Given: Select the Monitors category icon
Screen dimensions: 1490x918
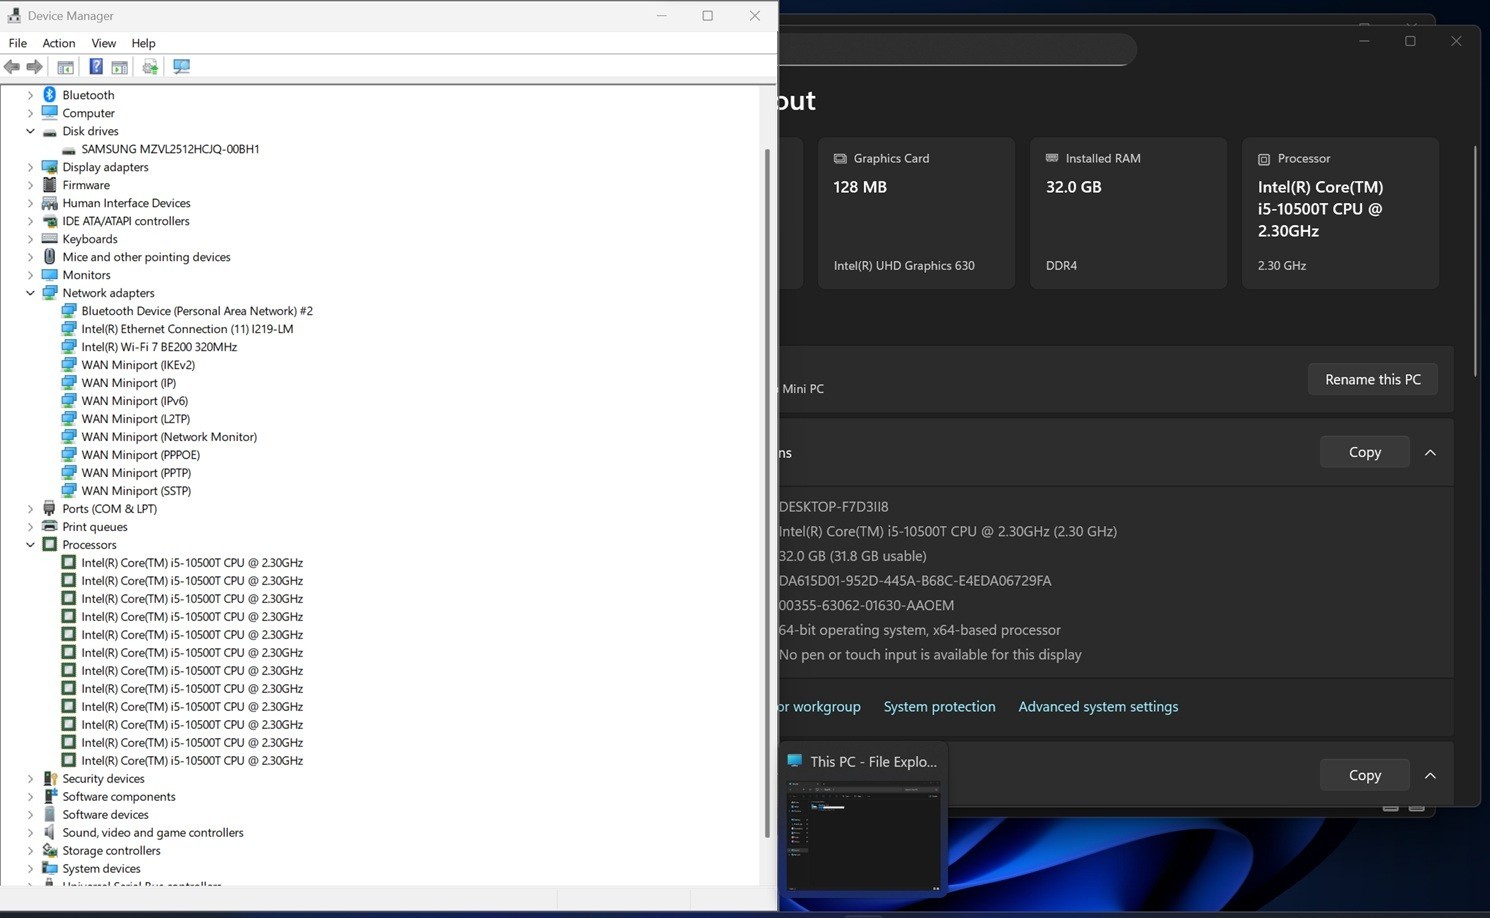Looking at the screenshot, I should (50, 275).
